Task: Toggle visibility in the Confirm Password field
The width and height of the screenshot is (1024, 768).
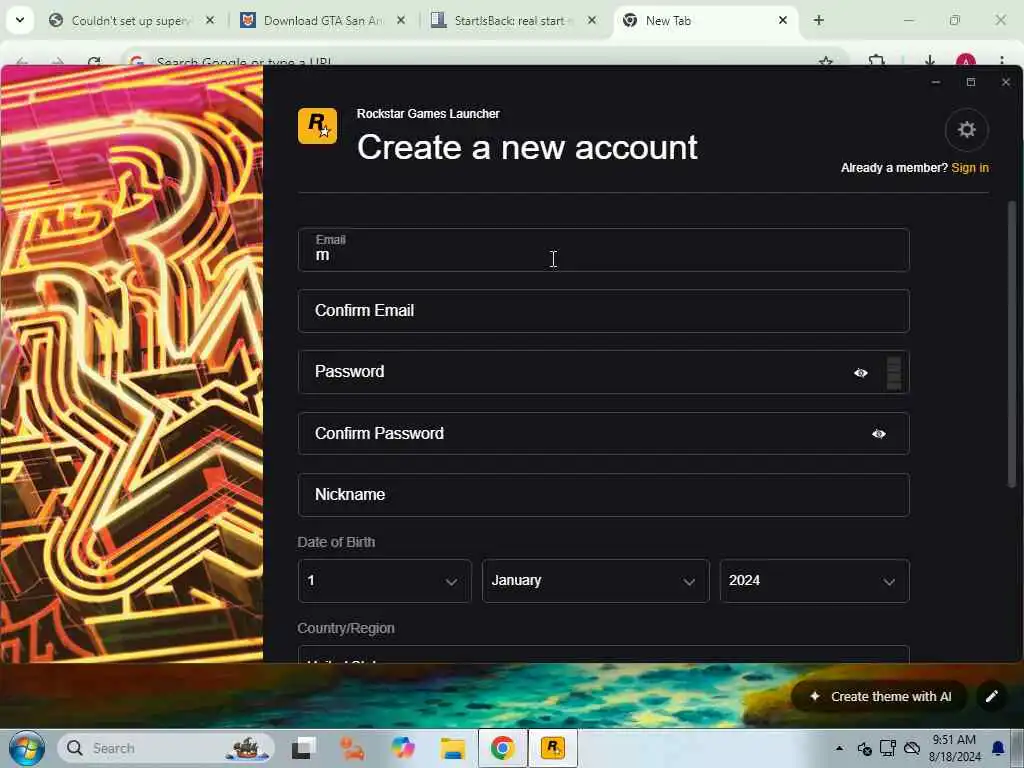Action: (878, 434)
